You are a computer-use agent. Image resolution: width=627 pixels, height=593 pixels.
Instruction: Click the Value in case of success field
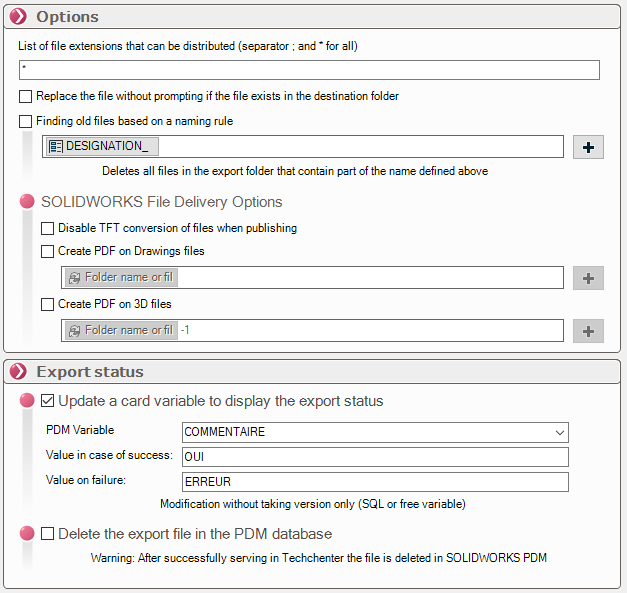tap(375, 457)
